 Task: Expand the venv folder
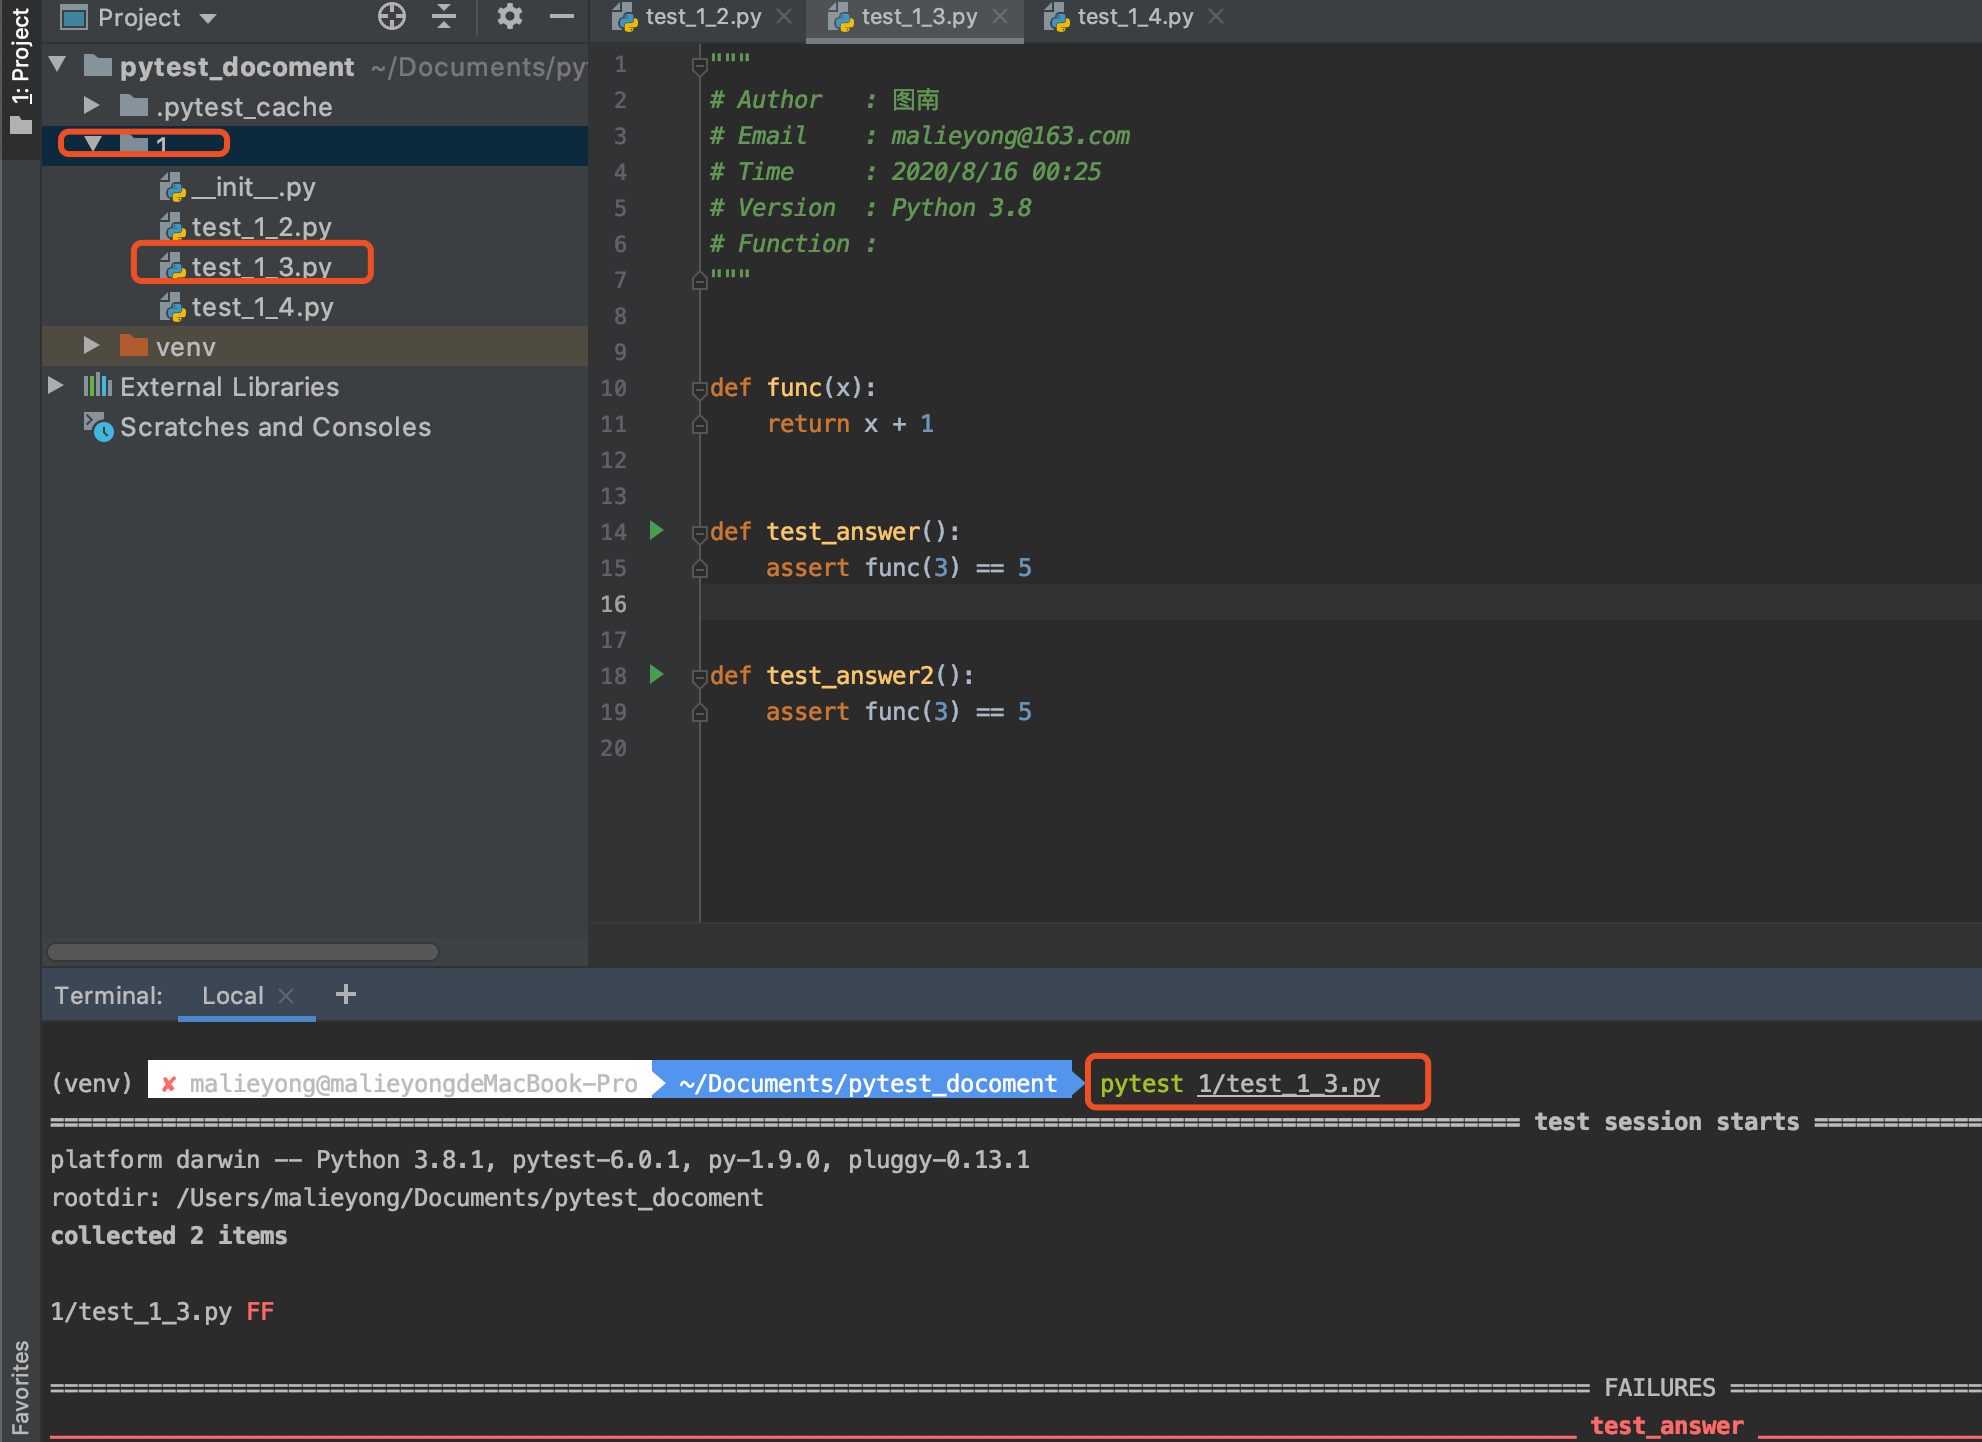pyautogui.click(x=91, y=346)
